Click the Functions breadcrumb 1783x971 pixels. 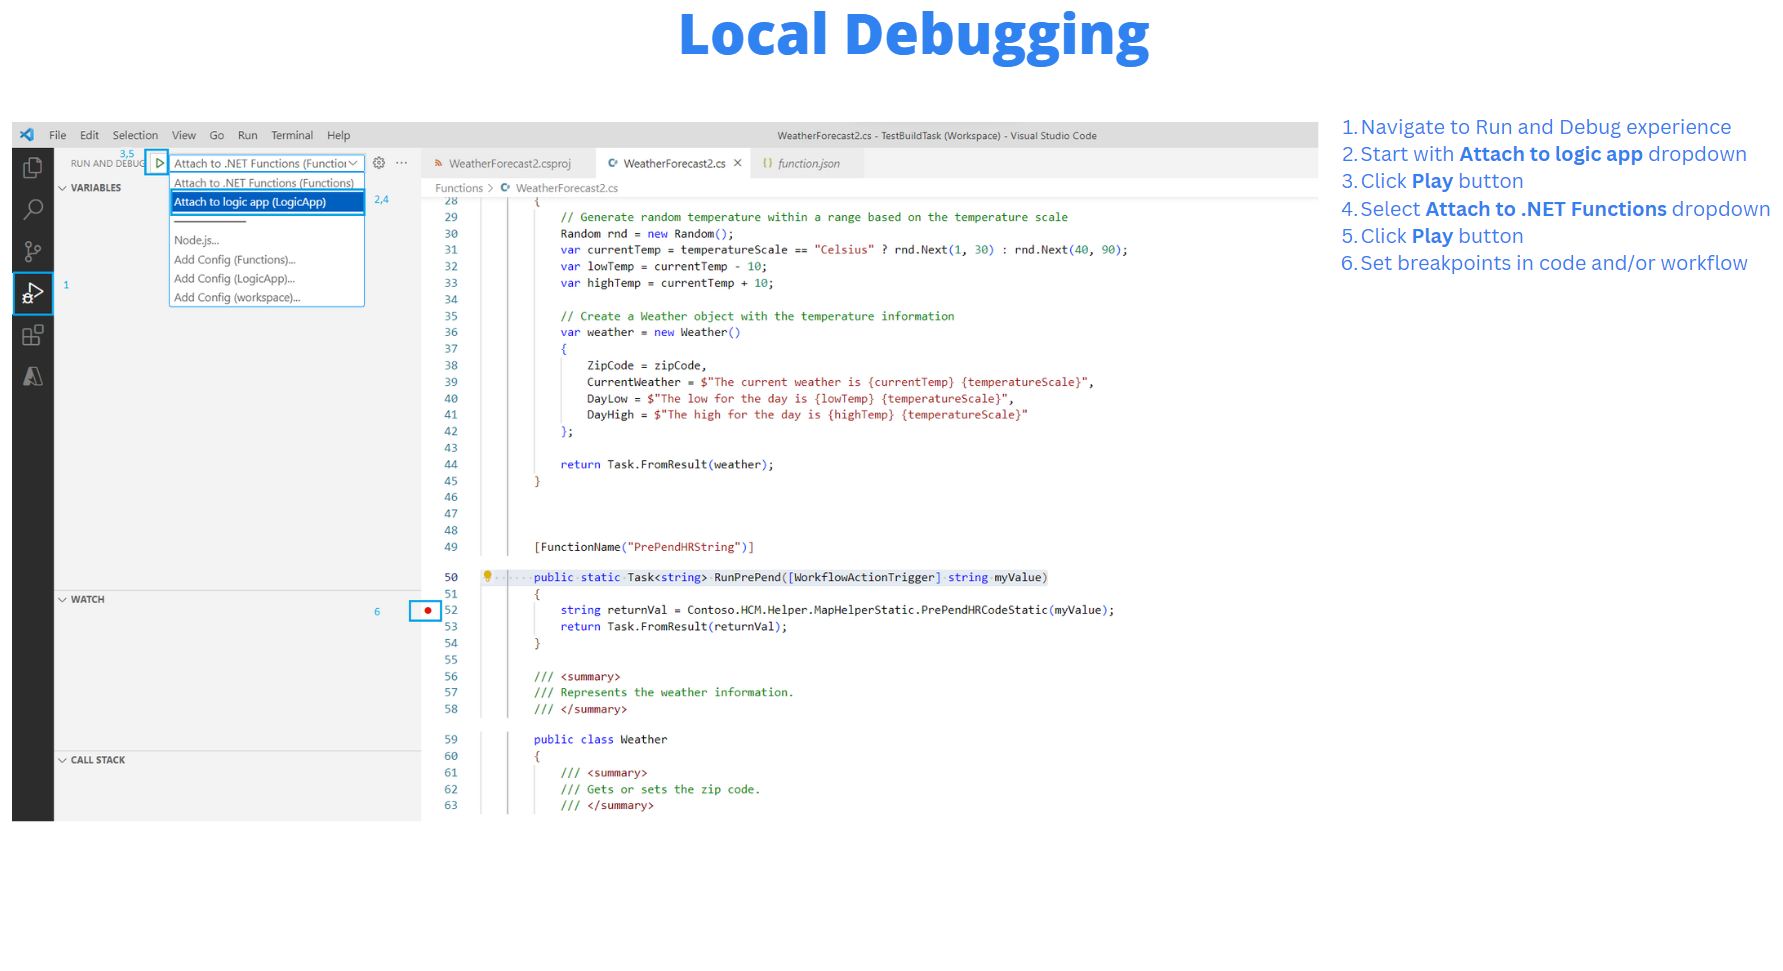pyautogui.click(x=459, y=188)
